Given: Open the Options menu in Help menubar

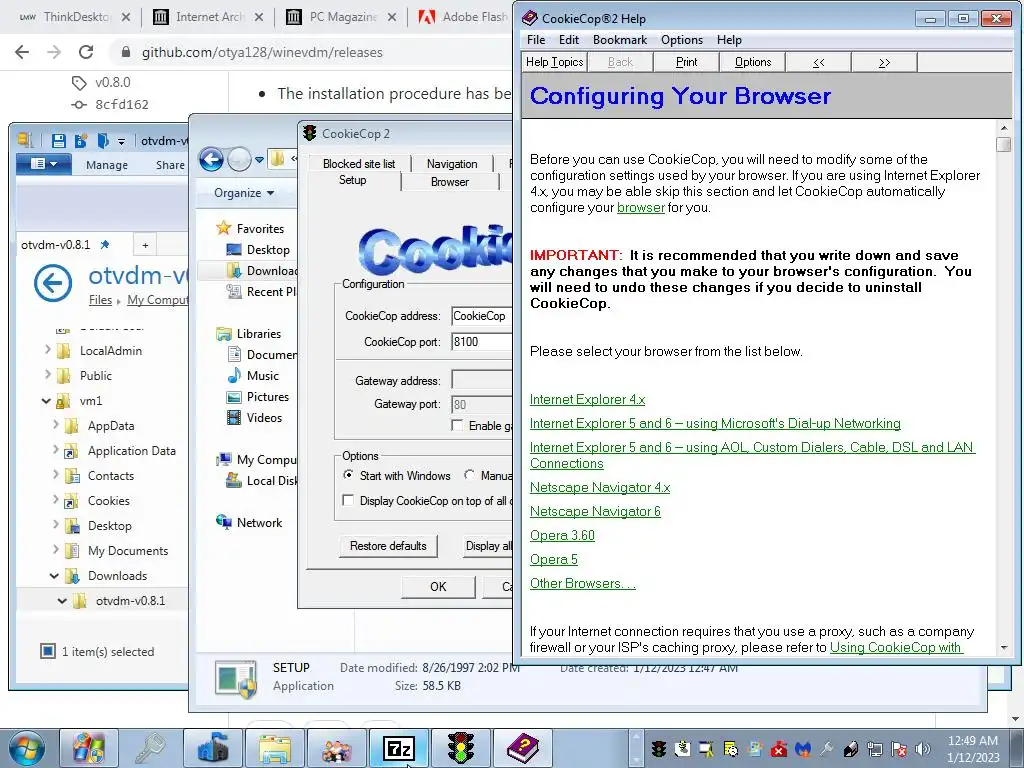Looking at the screenshot, I should (682, 40).
